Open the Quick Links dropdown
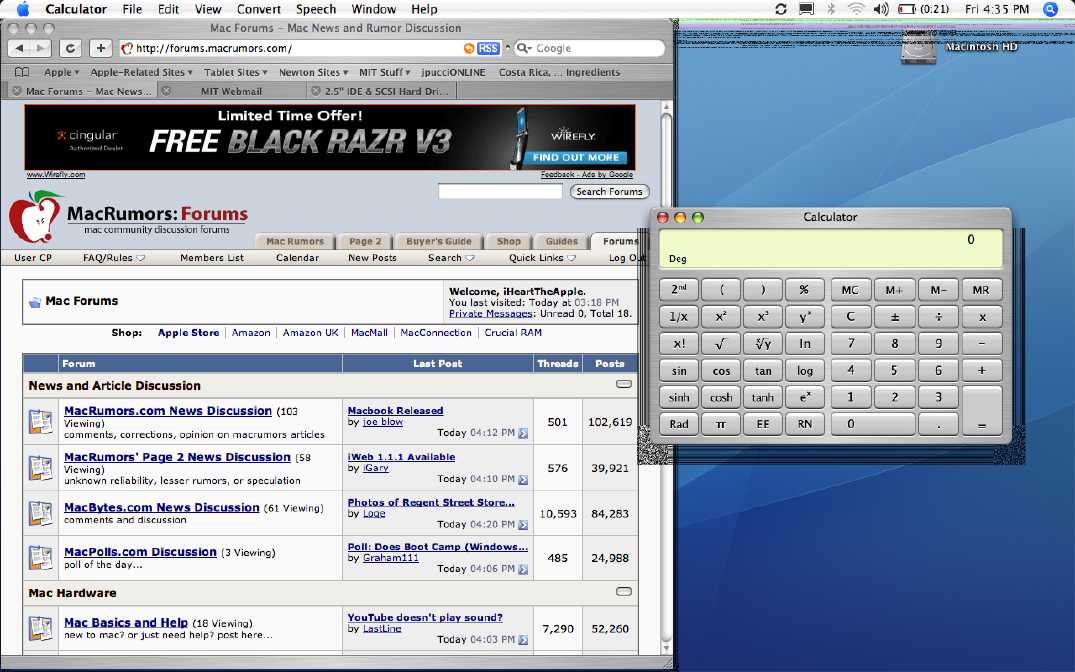Screen dimensions: 1075x672 click(x=542, y=258)
